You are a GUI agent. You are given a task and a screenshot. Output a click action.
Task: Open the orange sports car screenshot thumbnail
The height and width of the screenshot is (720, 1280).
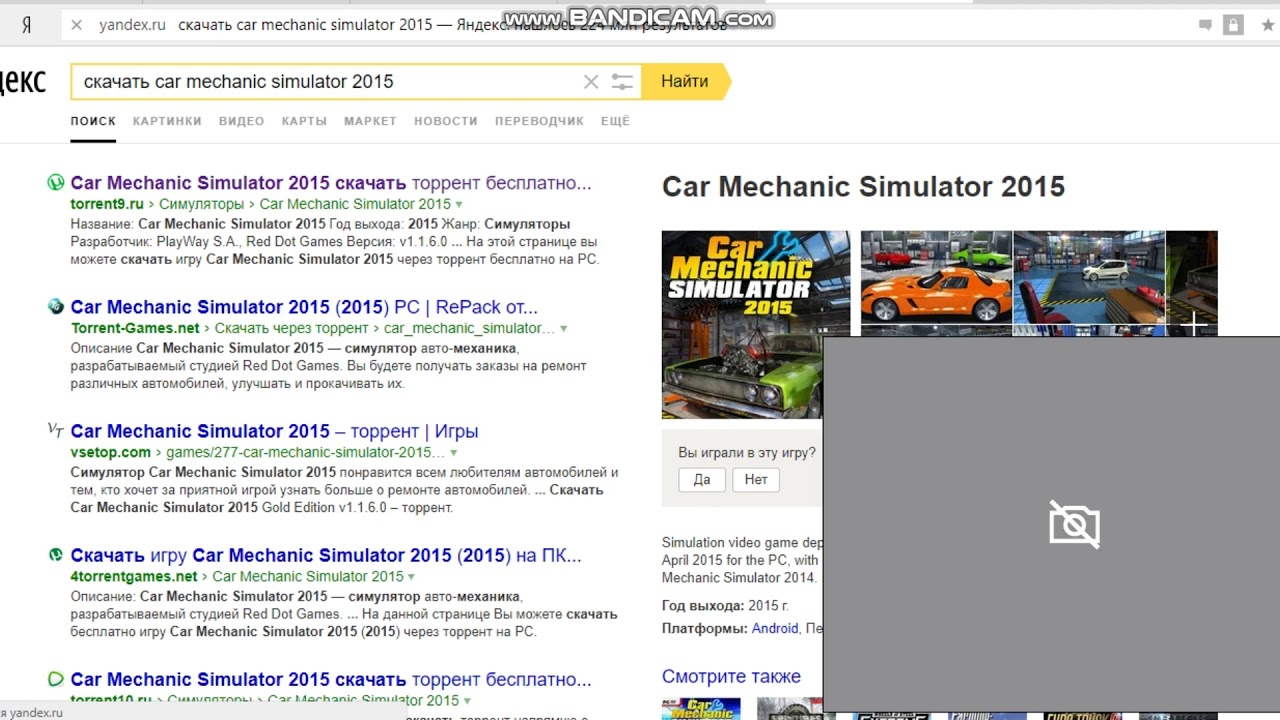[x=936, y=278]
